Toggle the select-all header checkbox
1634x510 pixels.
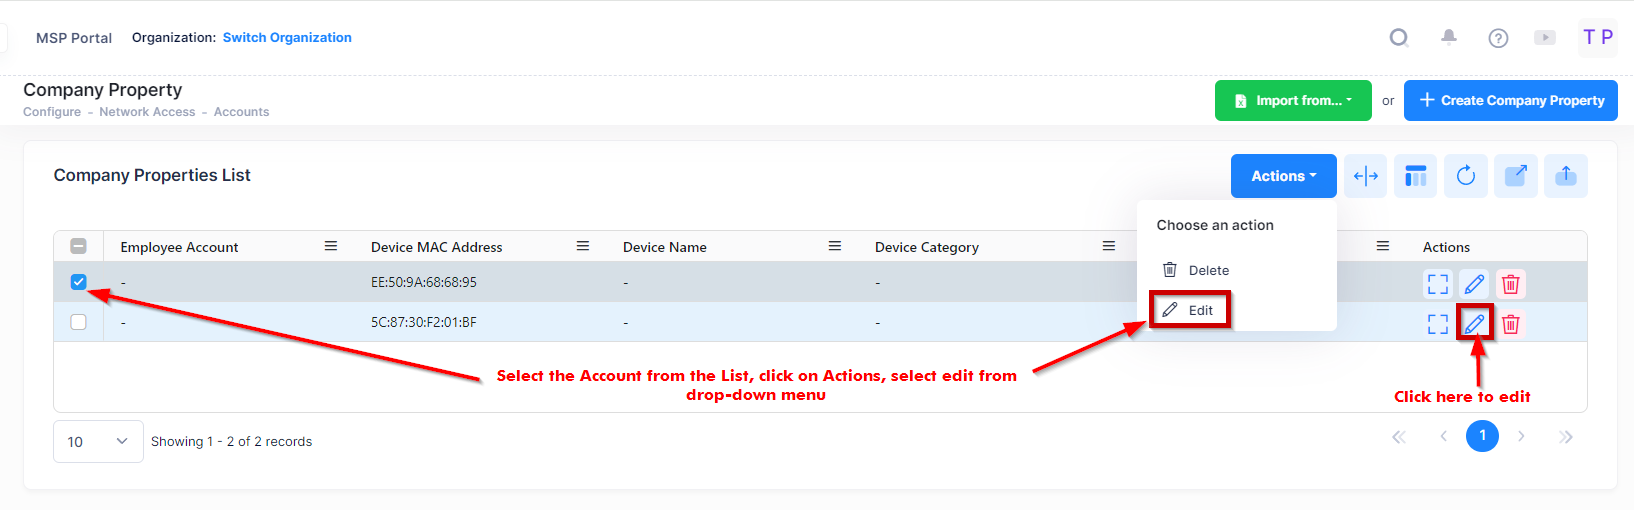79,246
